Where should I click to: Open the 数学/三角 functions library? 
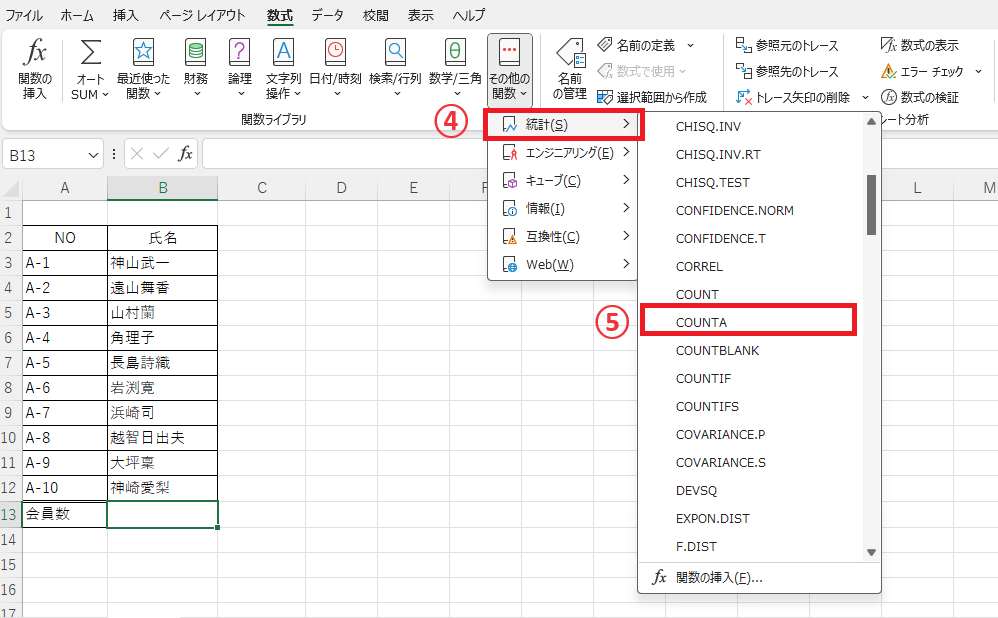455,68
